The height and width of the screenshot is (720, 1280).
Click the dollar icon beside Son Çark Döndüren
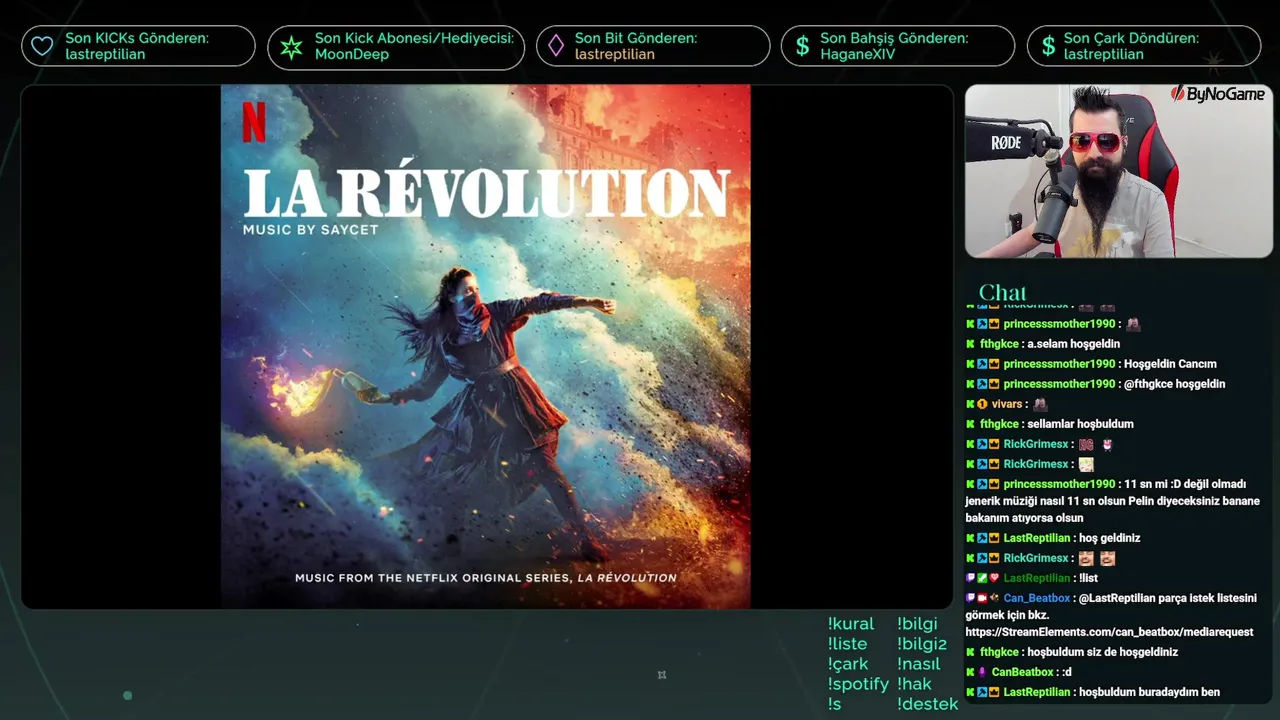click(1048, 46)
